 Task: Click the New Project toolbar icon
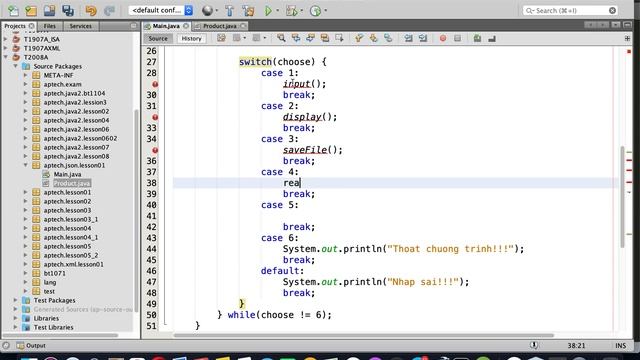click(31, 11)
